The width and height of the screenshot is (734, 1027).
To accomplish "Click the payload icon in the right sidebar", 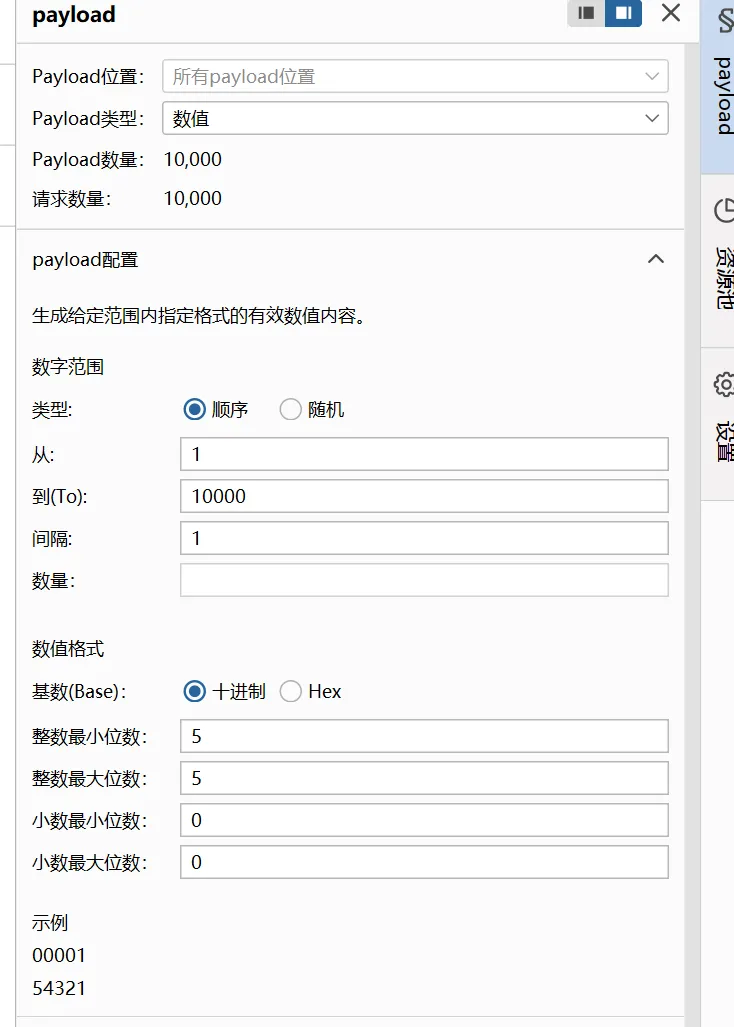I will (x=723, y=22).
